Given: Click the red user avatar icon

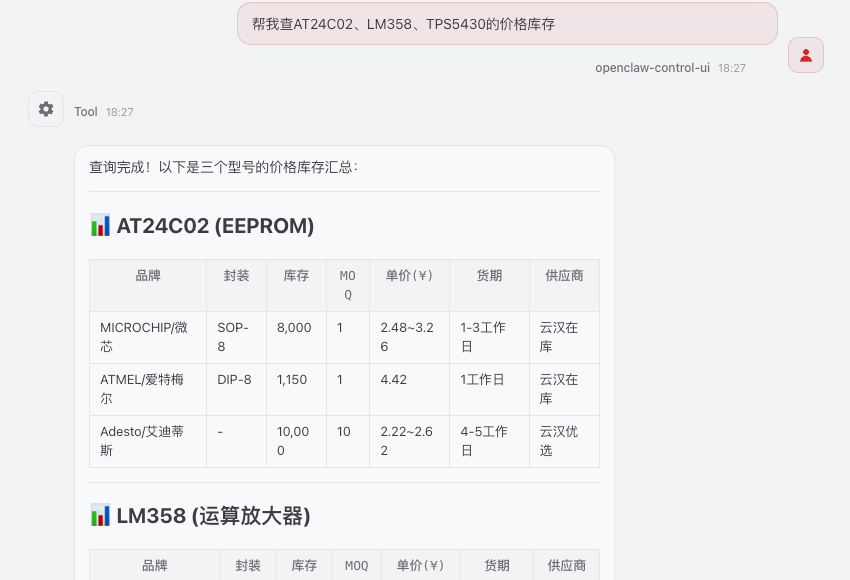Looking at the screenshot, I should [805, 55].
